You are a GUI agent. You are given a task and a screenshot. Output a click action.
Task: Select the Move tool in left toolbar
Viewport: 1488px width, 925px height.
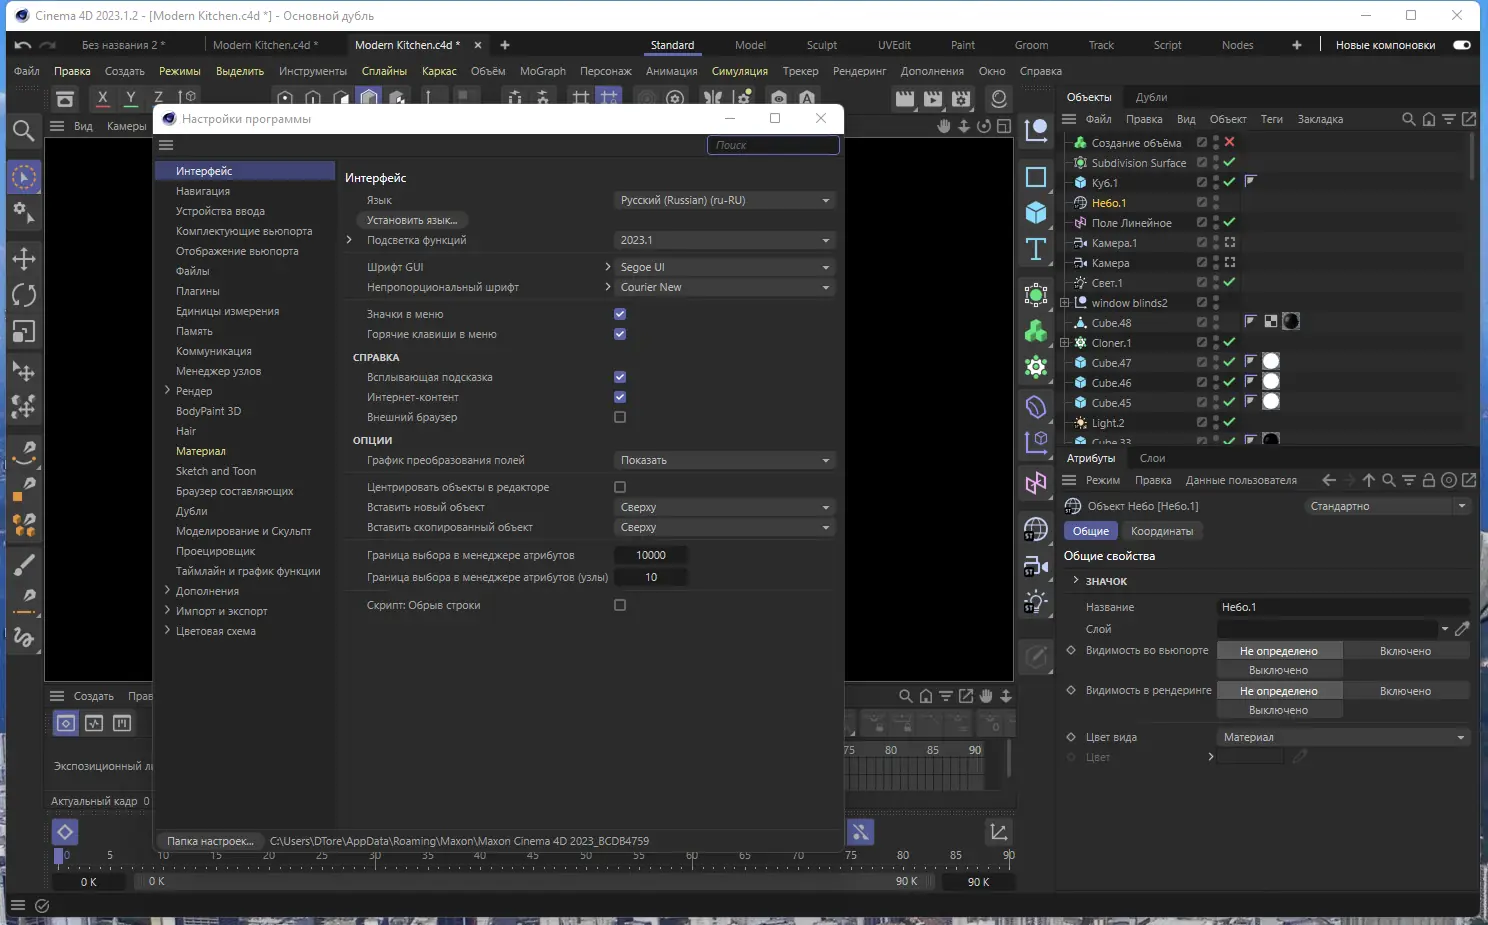24,259
